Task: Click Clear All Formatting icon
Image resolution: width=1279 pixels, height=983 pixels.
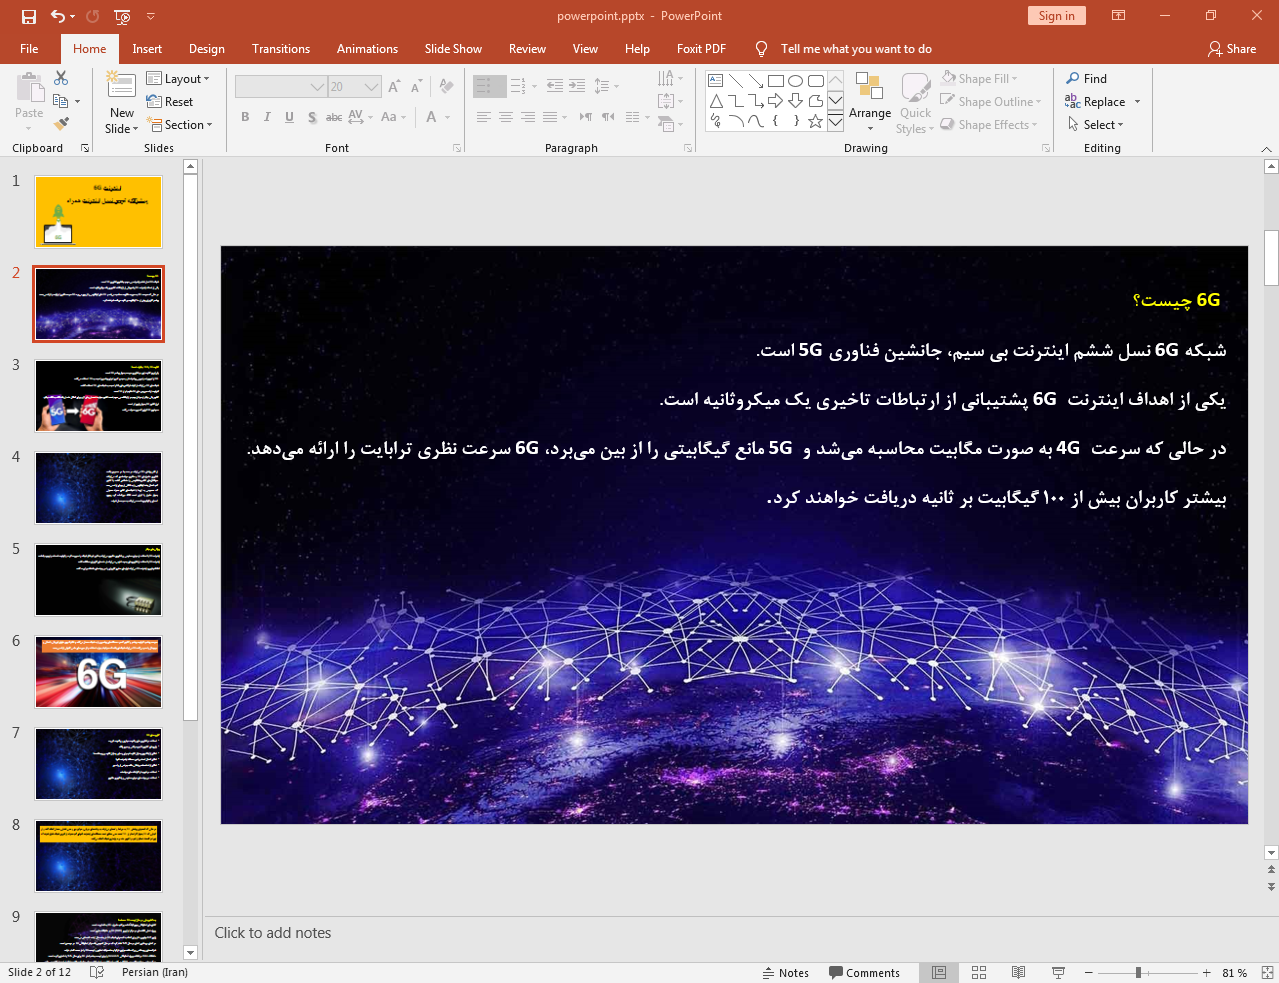Action: pyautogui.click(x=446, y=87)
